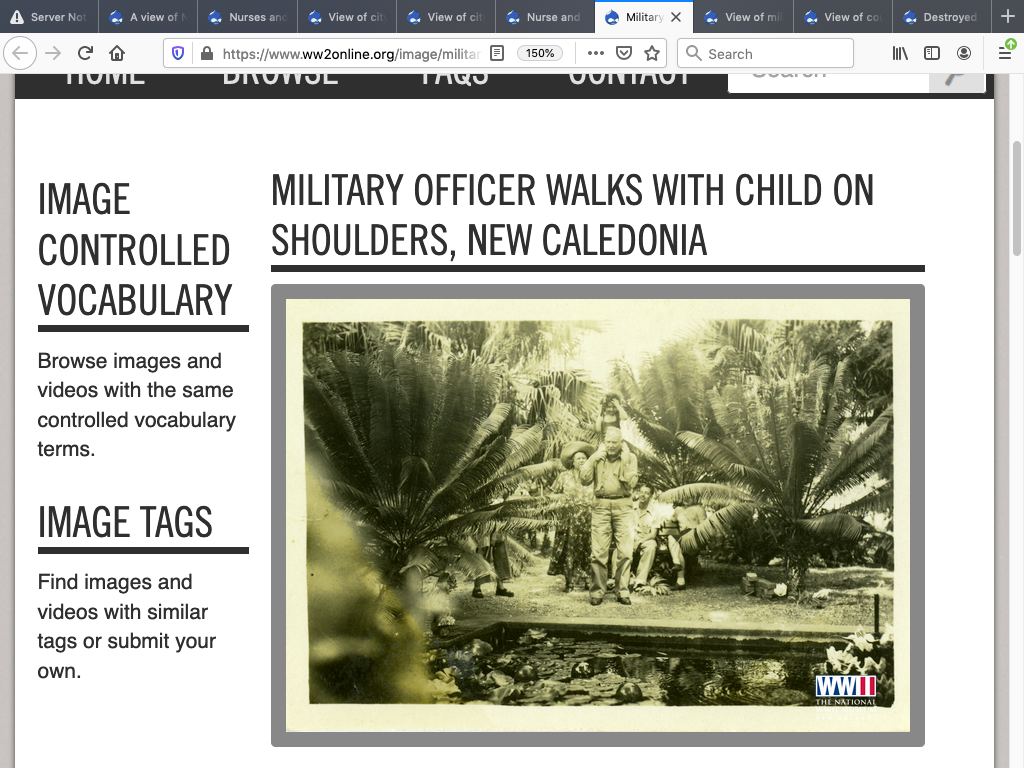1024x768 pixels.
Task: Open the Library bookmarks icon
Action: pyautogui.click(x=900, y=53)
